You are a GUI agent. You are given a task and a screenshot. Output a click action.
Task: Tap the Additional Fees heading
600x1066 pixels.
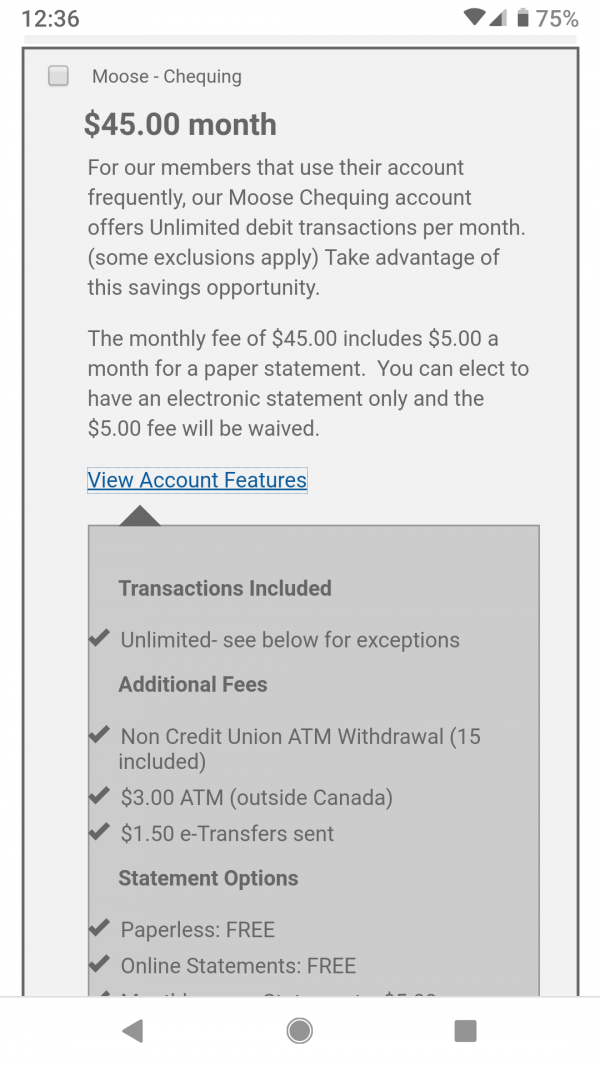coord(193,685)
